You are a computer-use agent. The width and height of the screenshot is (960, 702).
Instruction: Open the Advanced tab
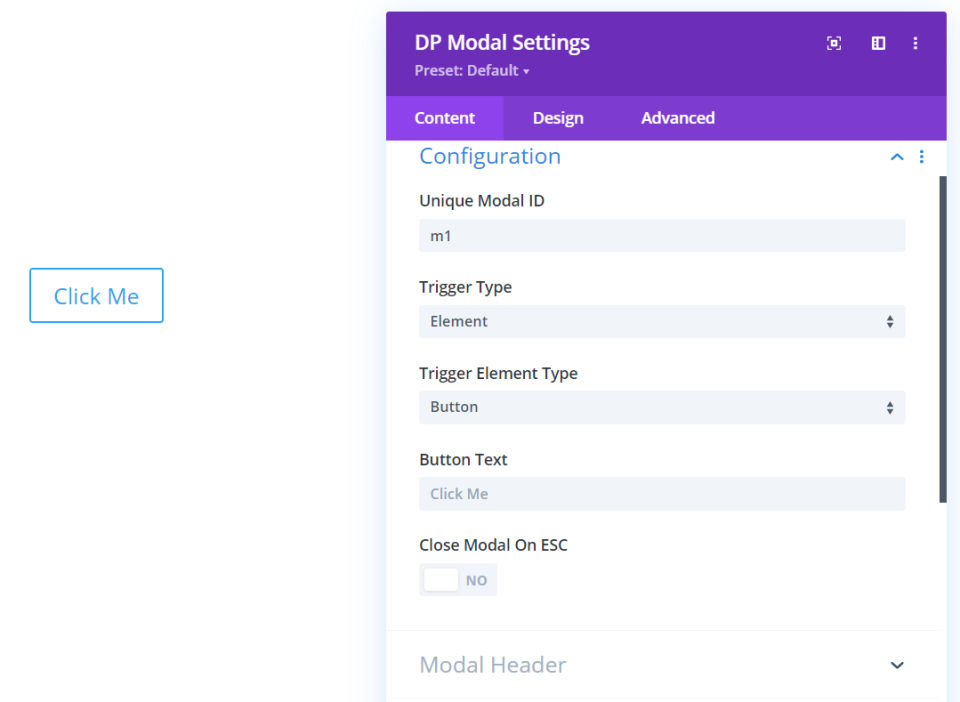click(x=678, y=118)
